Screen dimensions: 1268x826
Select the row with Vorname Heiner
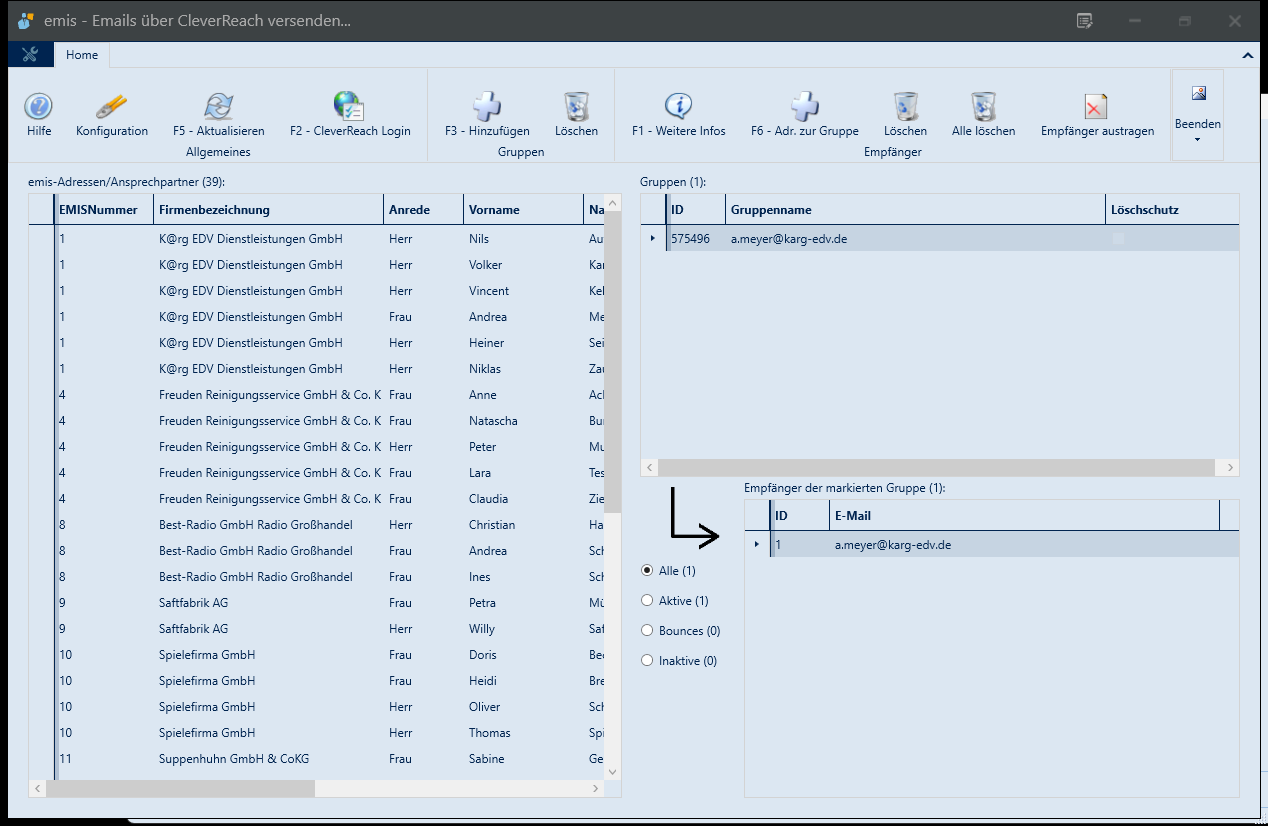point(317,343)
